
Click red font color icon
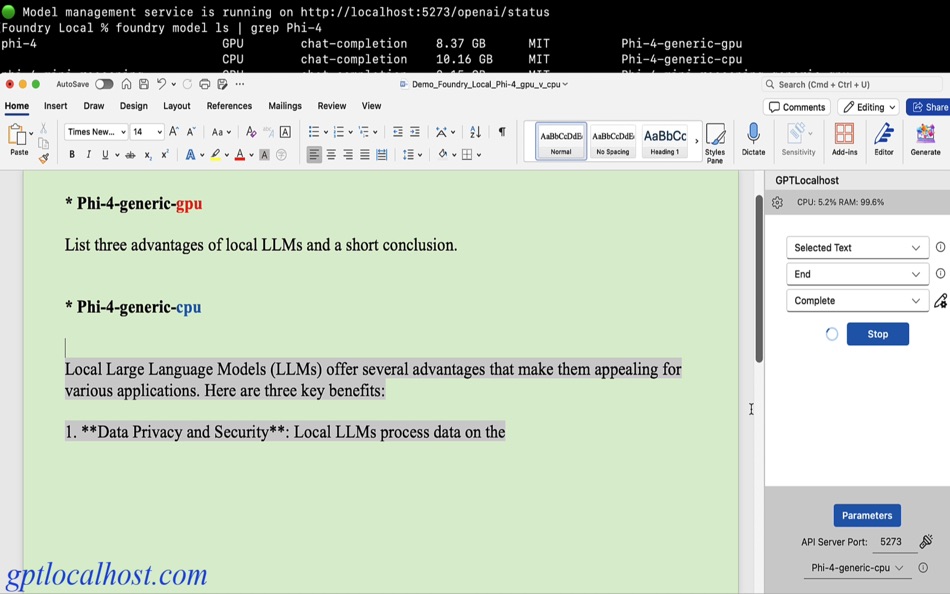240,155
